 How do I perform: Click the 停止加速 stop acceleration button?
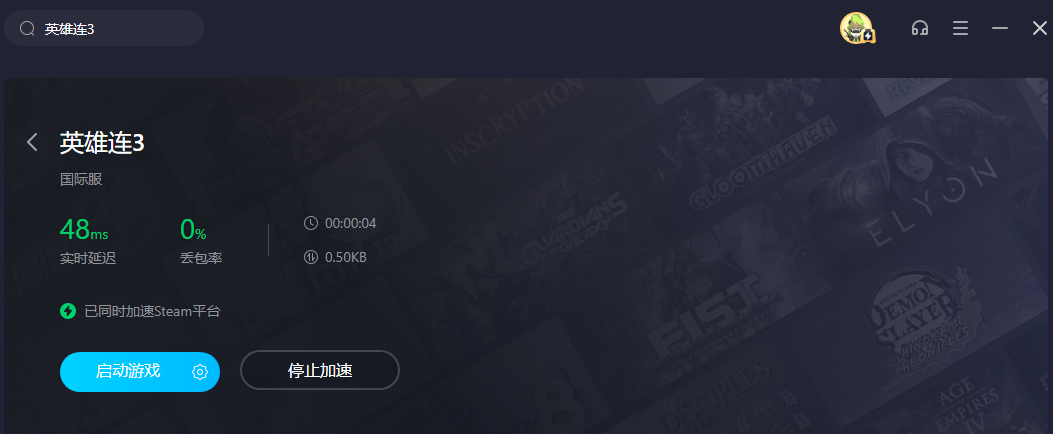click(320, 370)
